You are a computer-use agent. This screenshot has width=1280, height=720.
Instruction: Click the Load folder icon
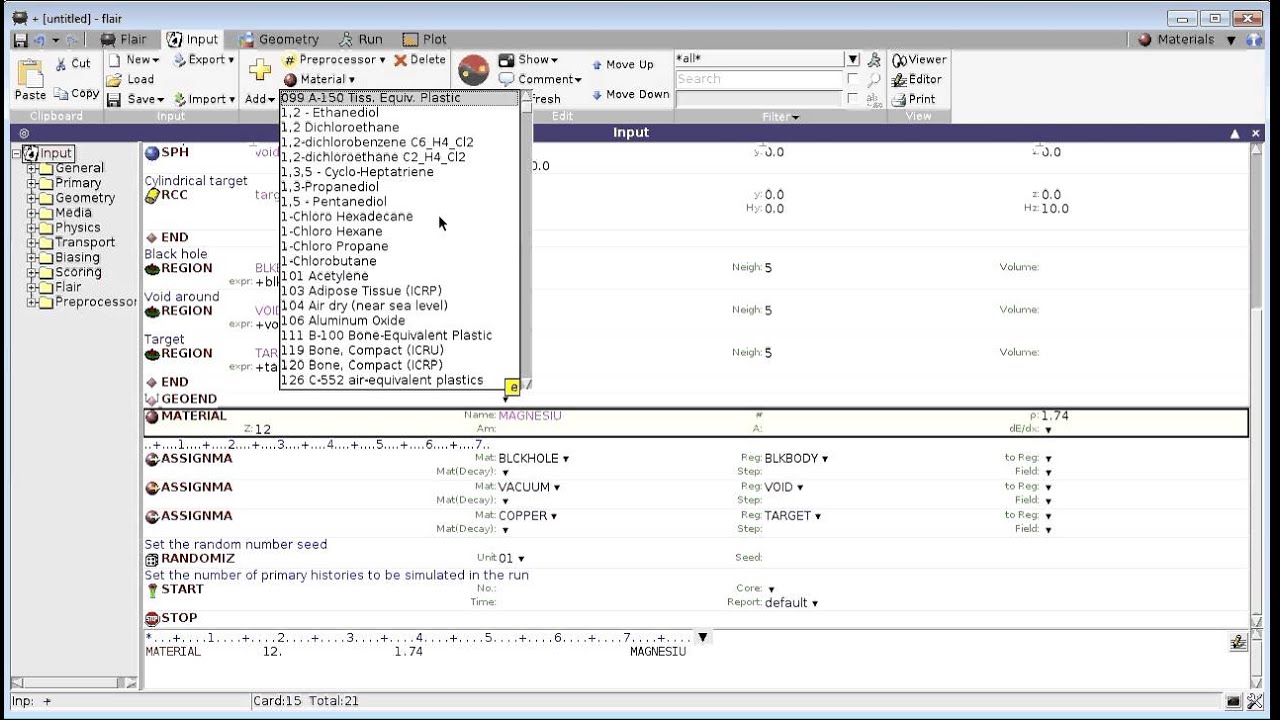click(115, 79)
